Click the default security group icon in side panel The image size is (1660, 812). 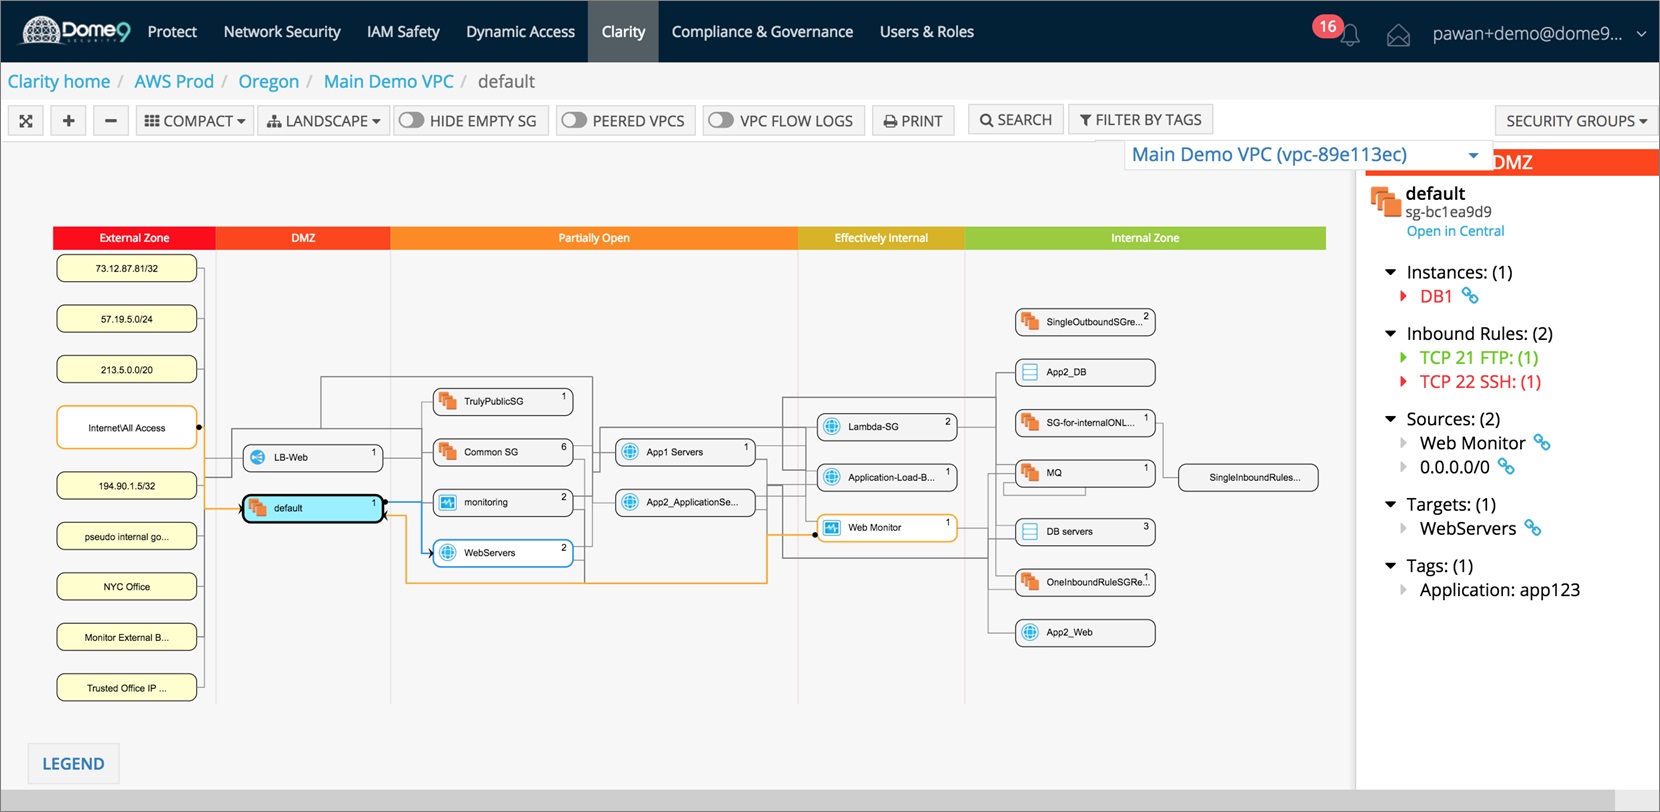(1385, 201)
